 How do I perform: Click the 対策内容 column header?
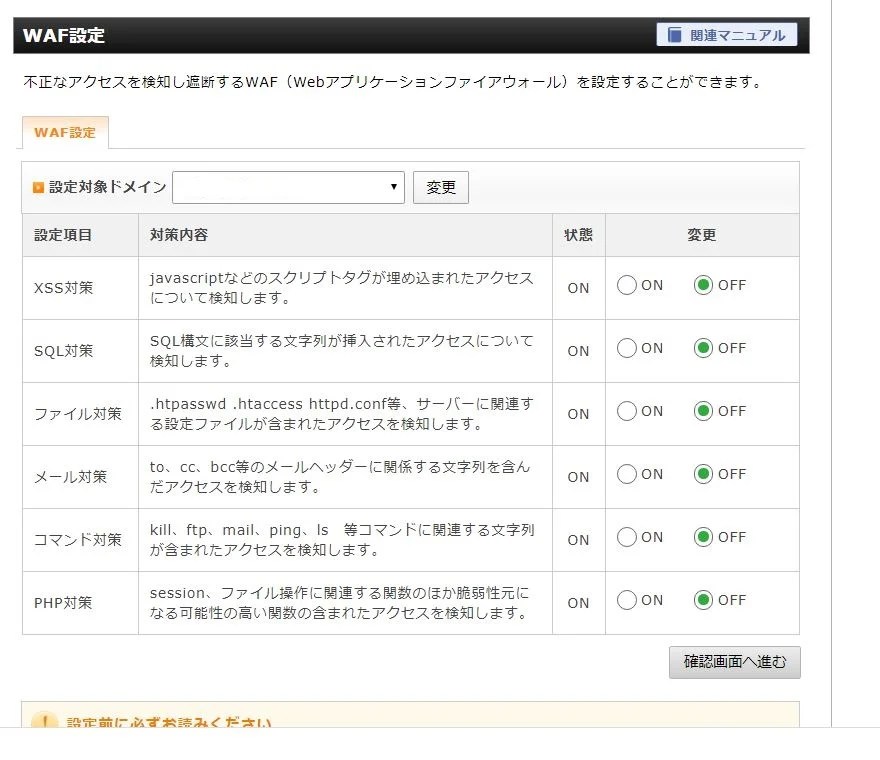(x=178, y=235)
